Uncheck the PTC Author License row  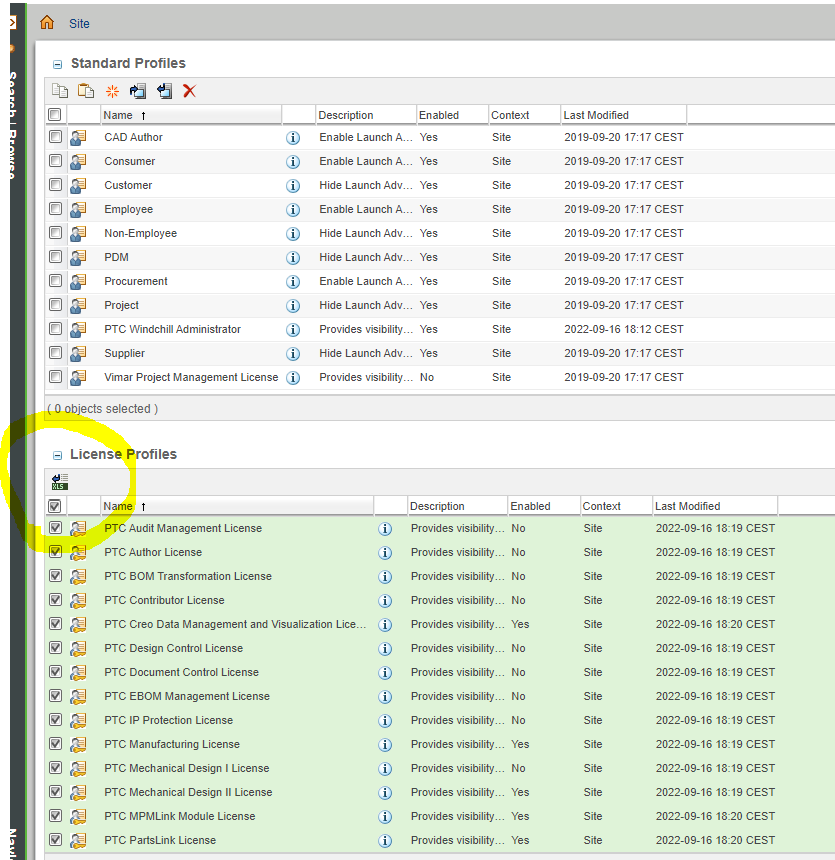[55, 552]
